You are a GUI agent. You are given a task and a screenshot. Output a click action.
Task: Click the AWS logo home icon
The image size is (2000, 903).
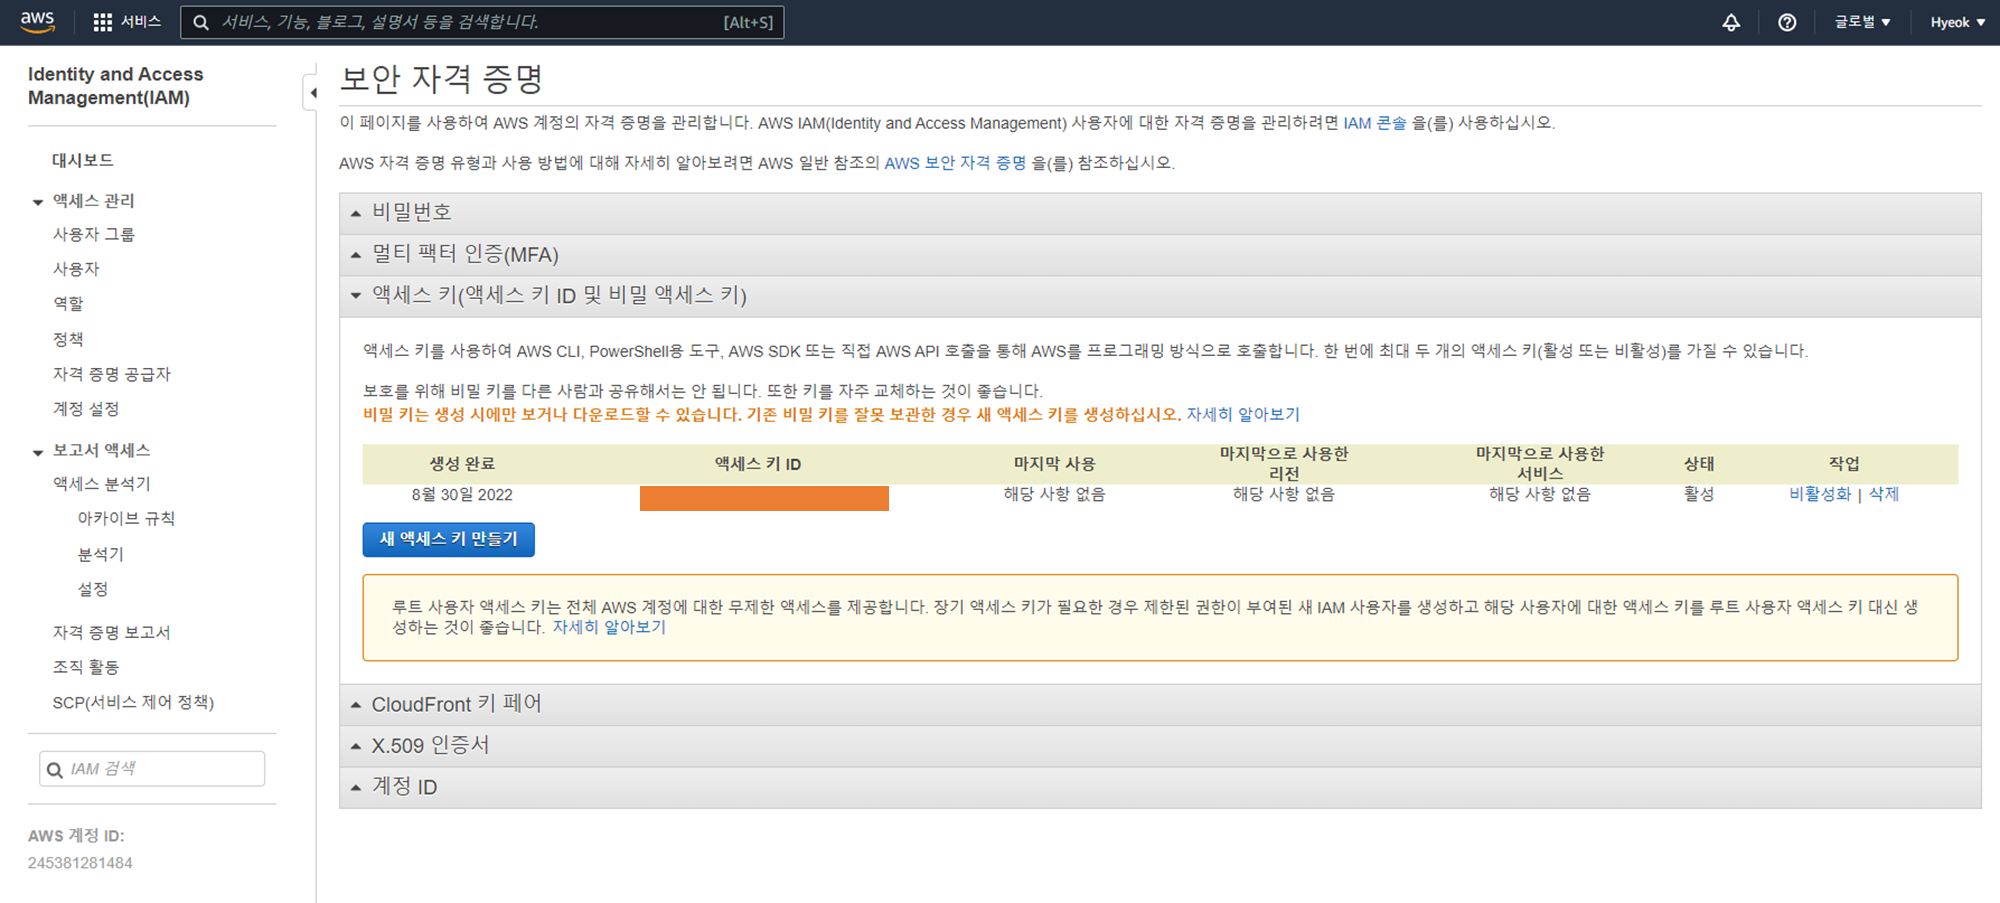tap(37, 22)
